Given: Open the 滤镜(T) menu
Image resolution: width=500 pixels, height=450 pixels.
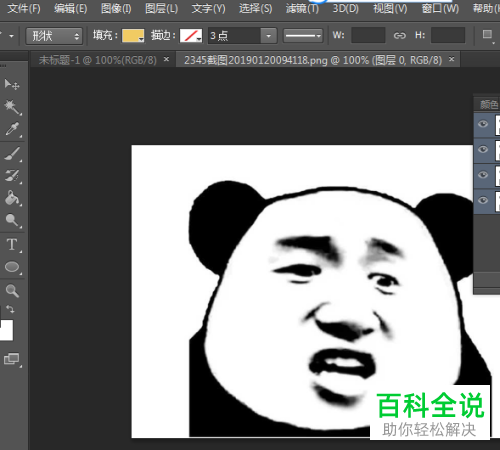Looking at the screenshot, I should [302, 8].
